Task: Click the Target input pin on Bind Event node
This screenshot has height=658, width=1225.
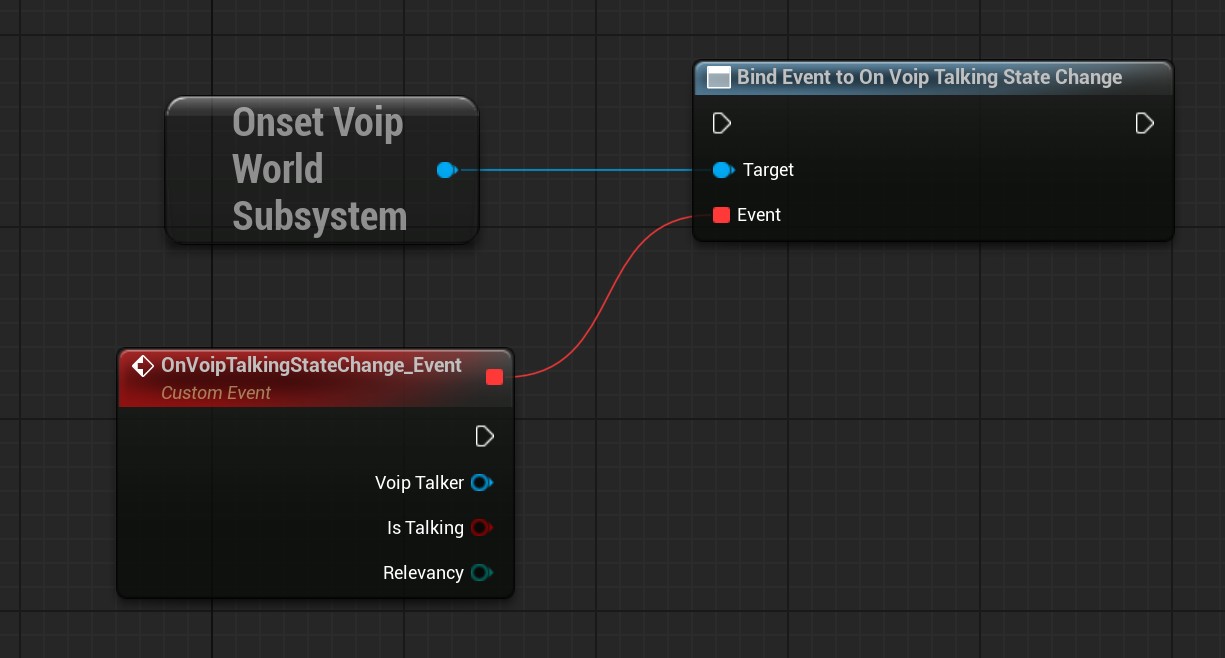Action: (723, 170)
